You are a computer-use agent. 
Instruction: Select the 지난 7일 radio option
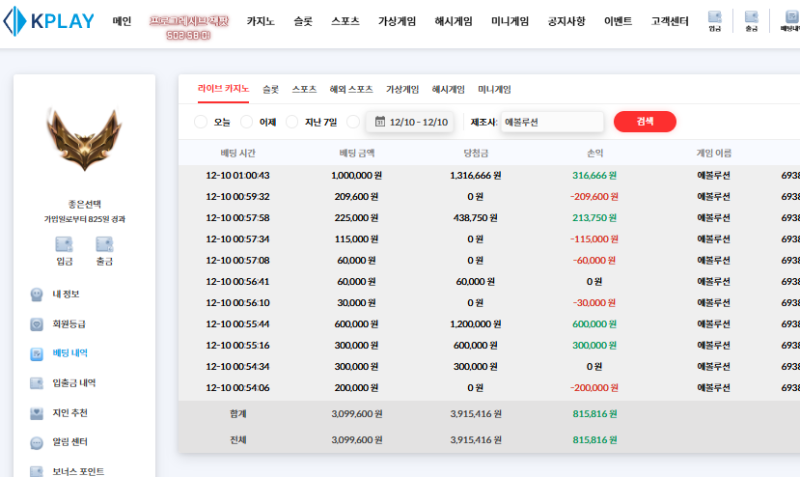[292, 122]
